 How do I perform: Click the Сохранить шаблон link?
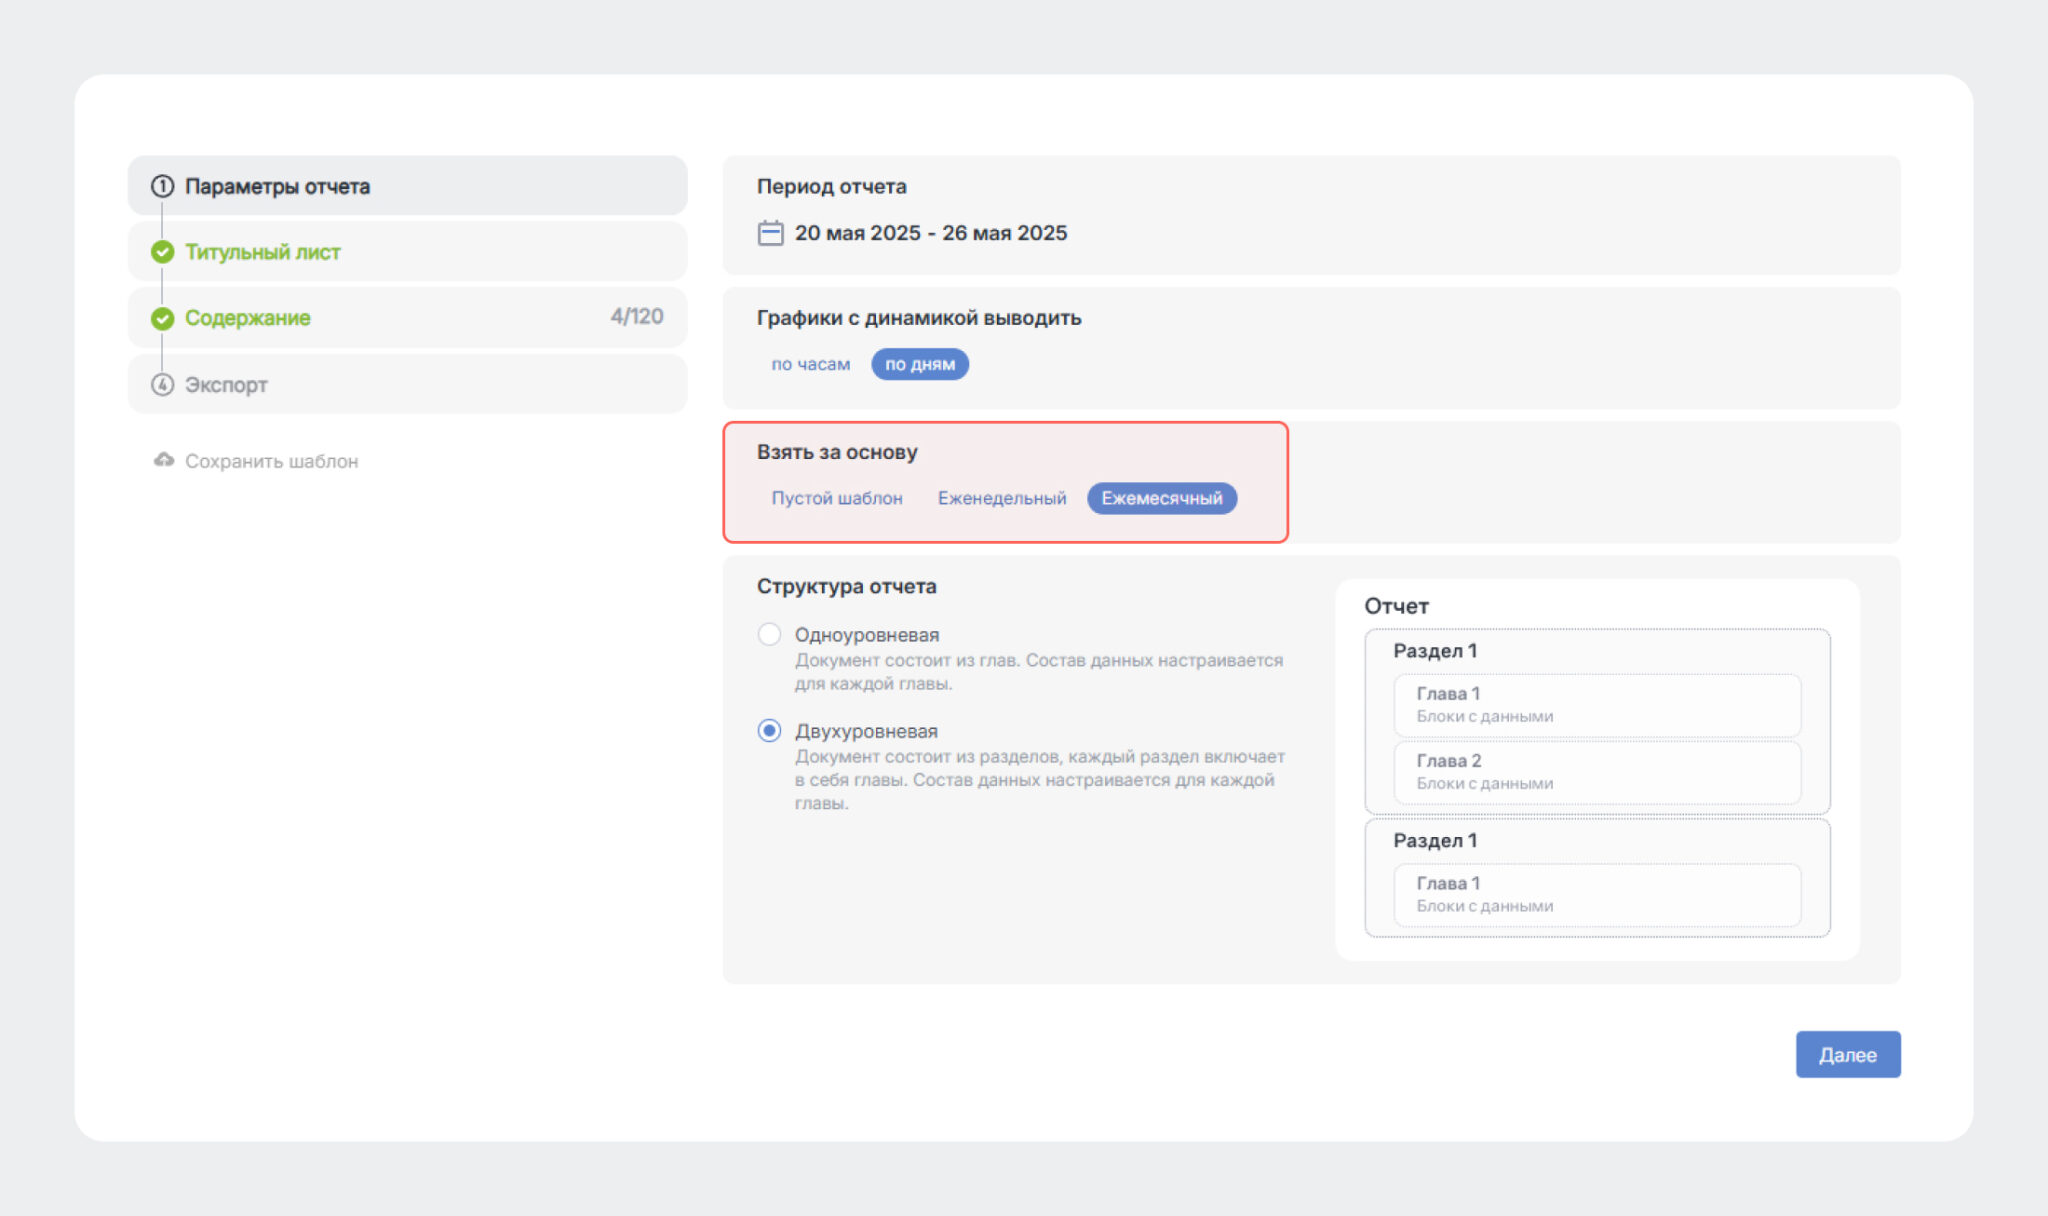click(271, 461)
